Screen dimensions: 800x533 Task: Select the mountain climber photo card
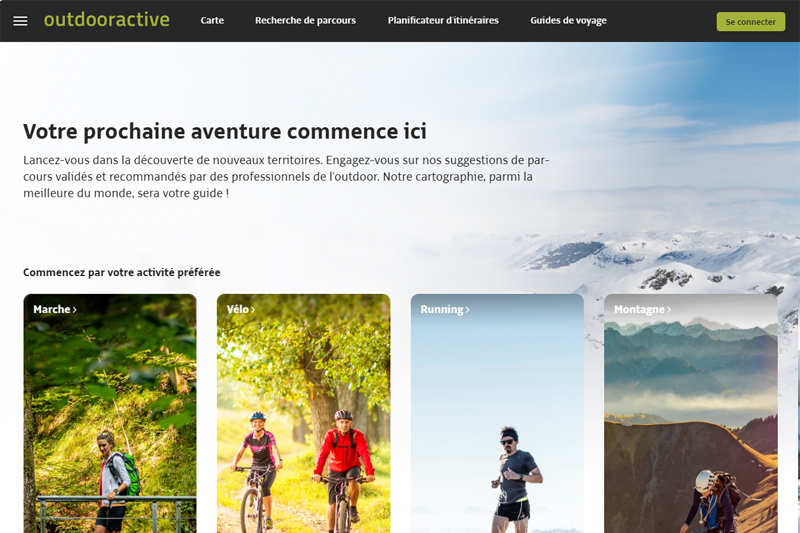pos(691,413)
